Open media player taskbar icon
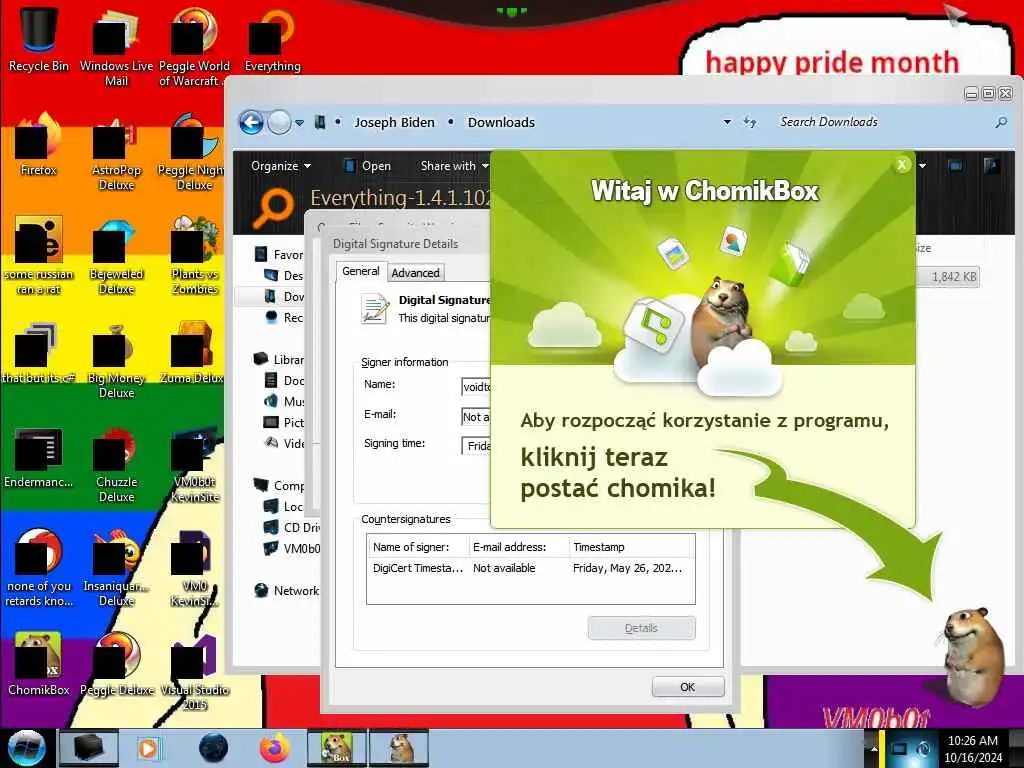Viewport: 1024px width, 768px height. click(x=148, y=748)
